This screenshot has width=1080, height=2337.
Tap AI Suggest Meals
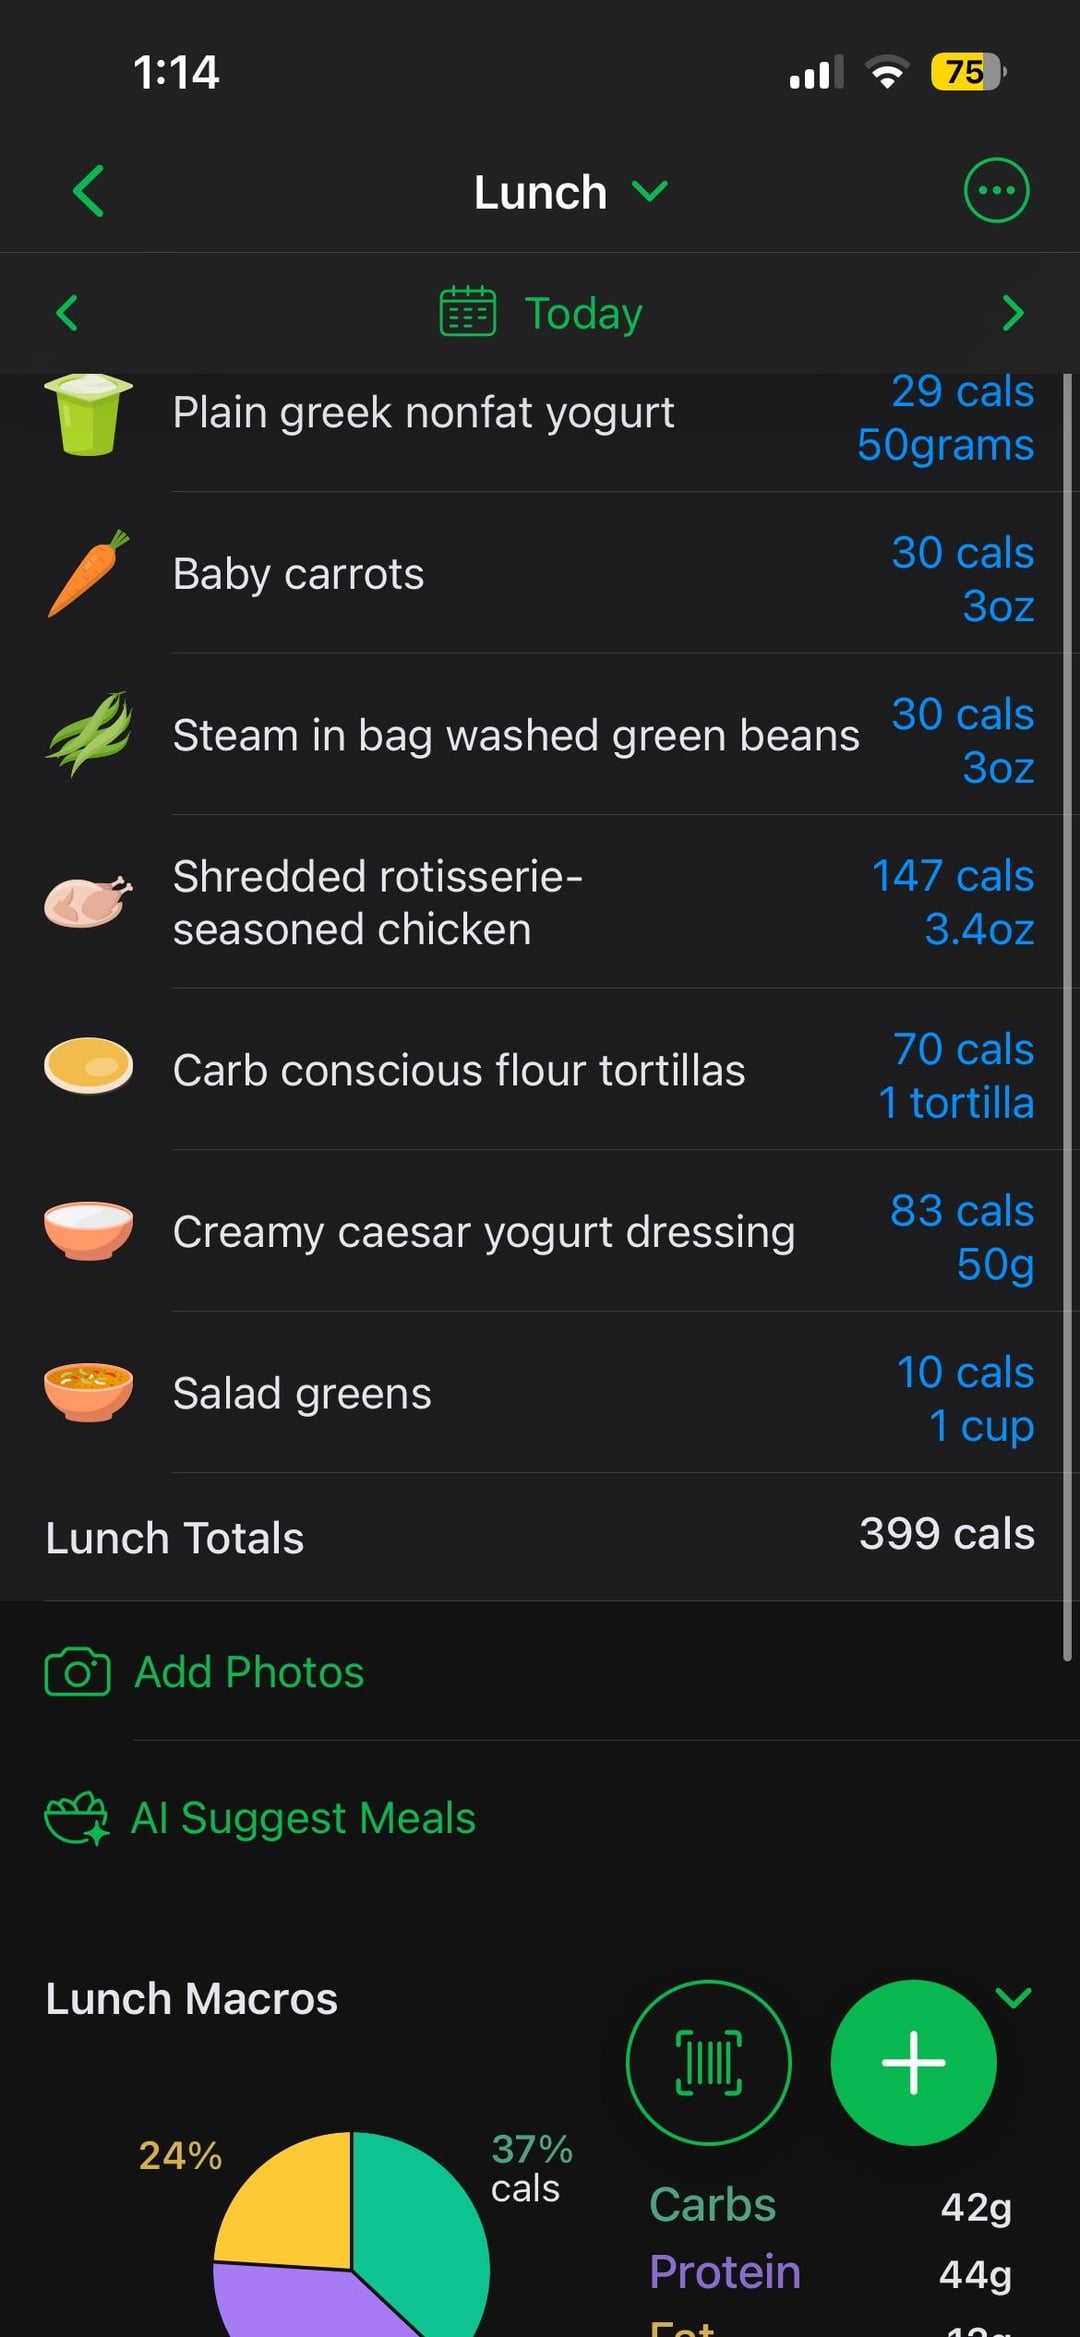pyautogui.click(x=303, y=1818)
